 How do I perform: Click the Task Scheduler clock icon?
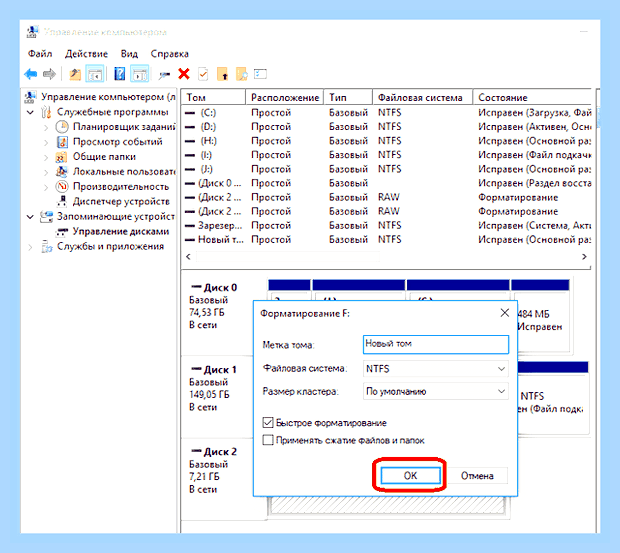(x=62, y=127)
